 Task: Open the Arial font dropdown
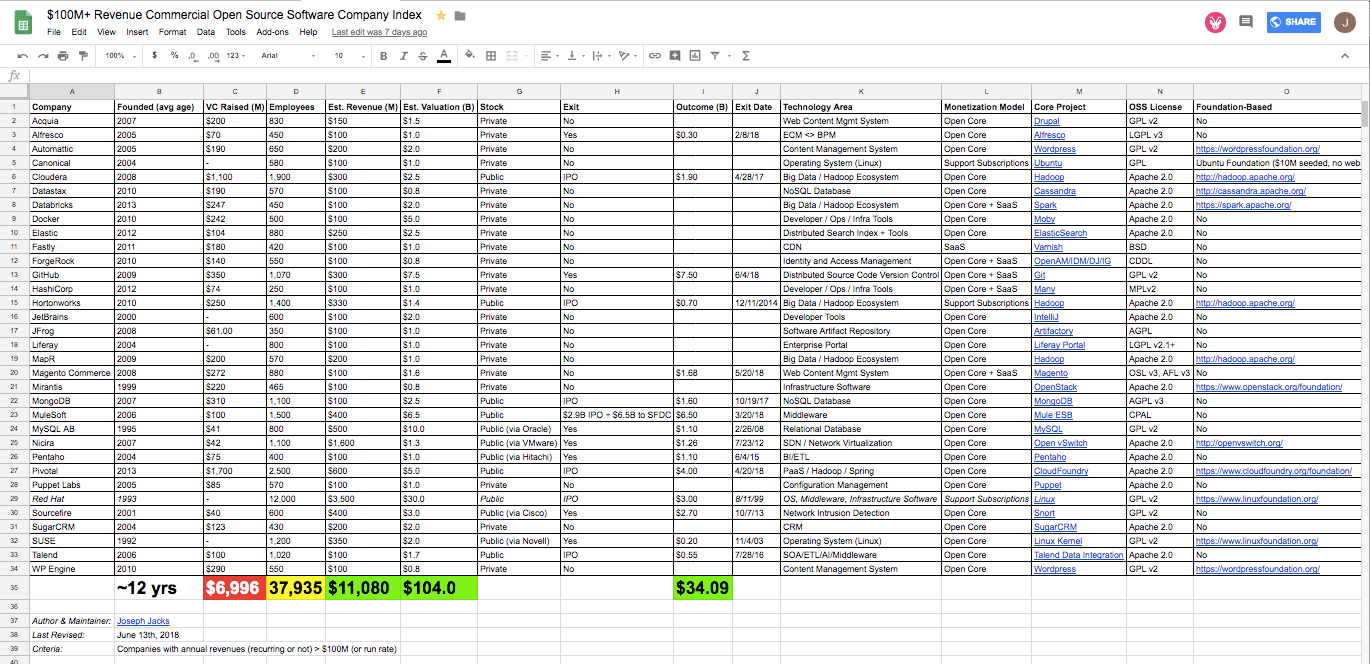click(x=288, y=56)
